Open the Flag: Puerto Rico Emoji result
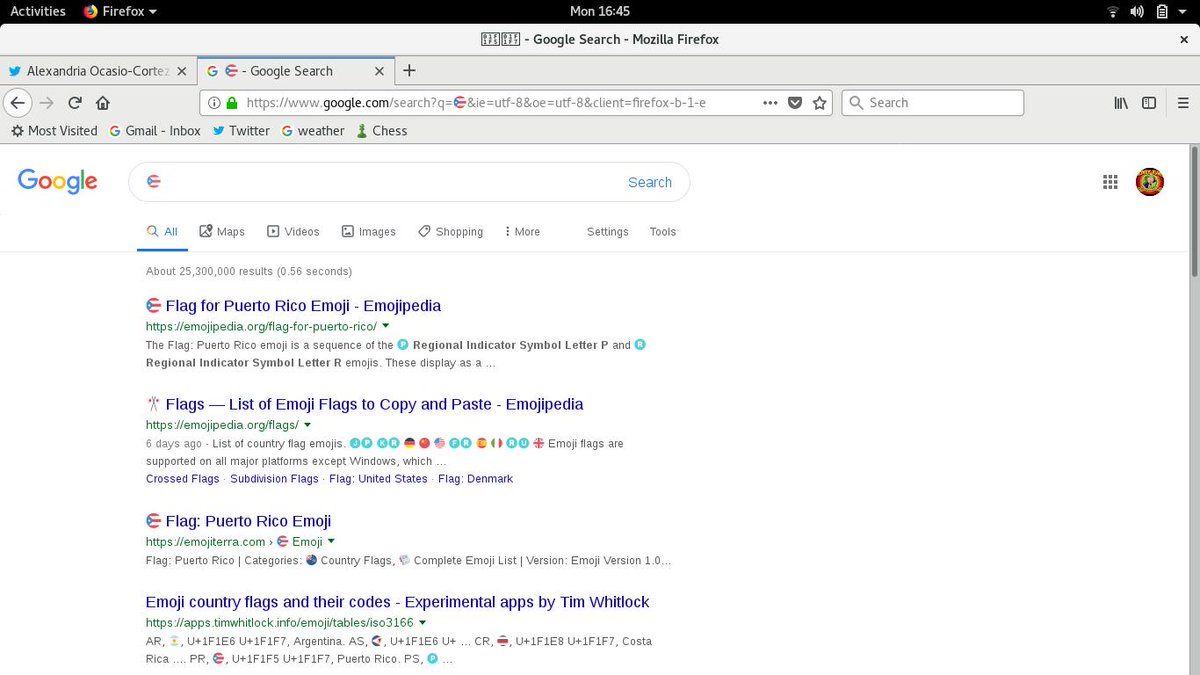1200x675 pixels. tap(238, 521)
